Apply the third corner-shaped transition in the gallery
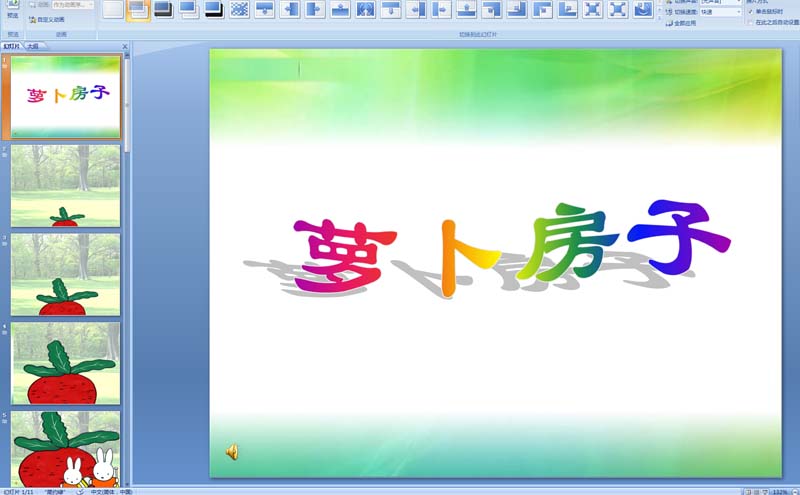 click(542, 9)
